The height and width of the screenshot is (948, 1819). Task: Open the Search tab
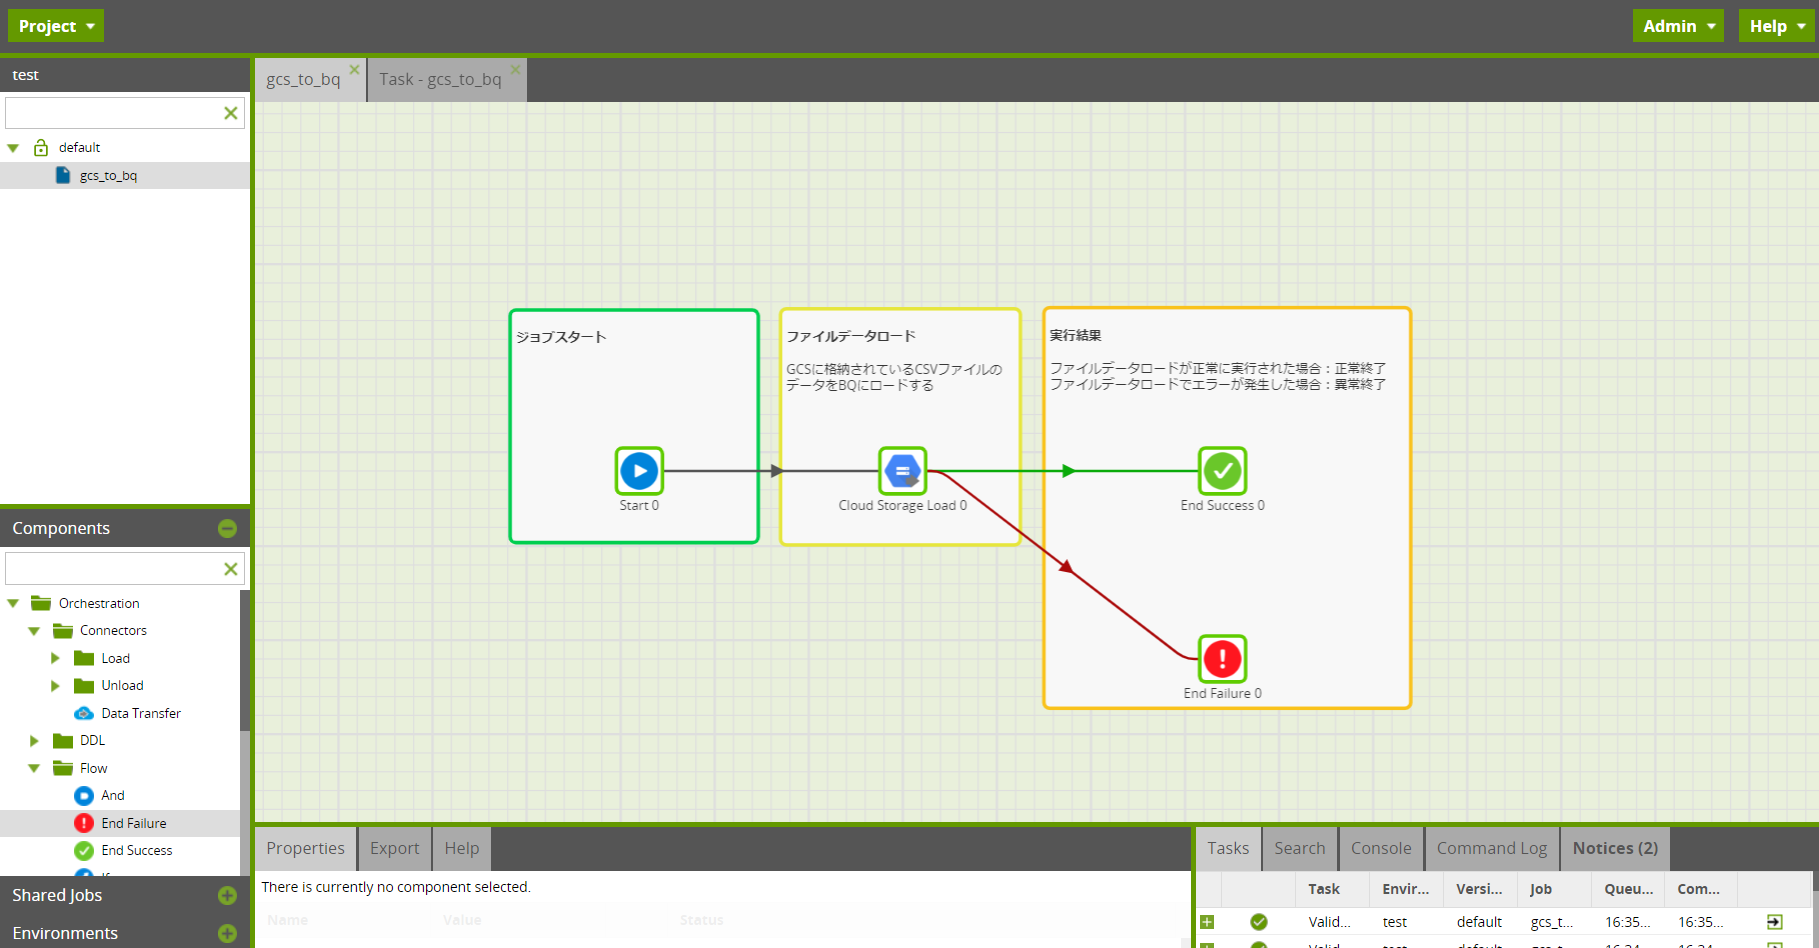click(1300, 849)
